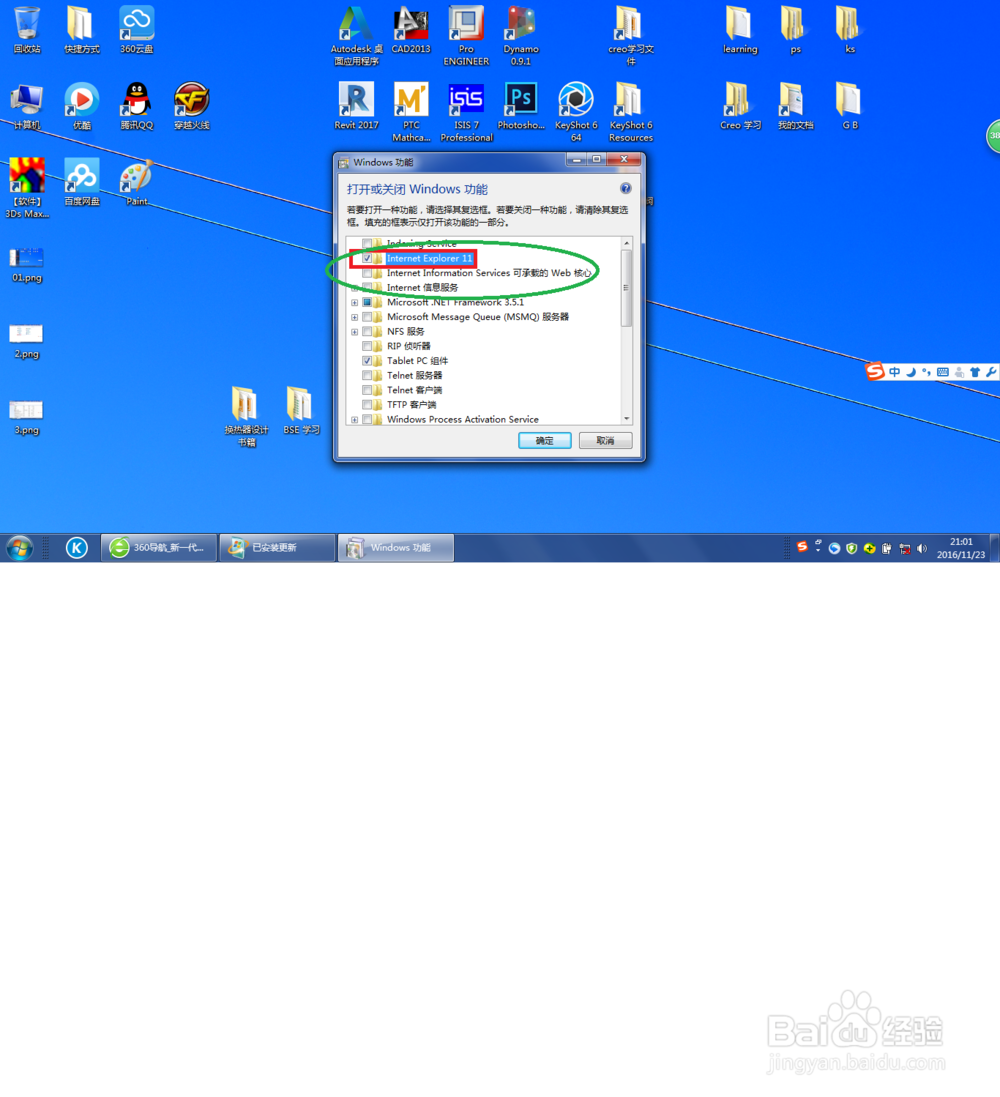Image resolution: width=1000 pixels, height=1097 pixels.
Task: Click the feature list scroll-up arrow
Action: coord(626,243)
